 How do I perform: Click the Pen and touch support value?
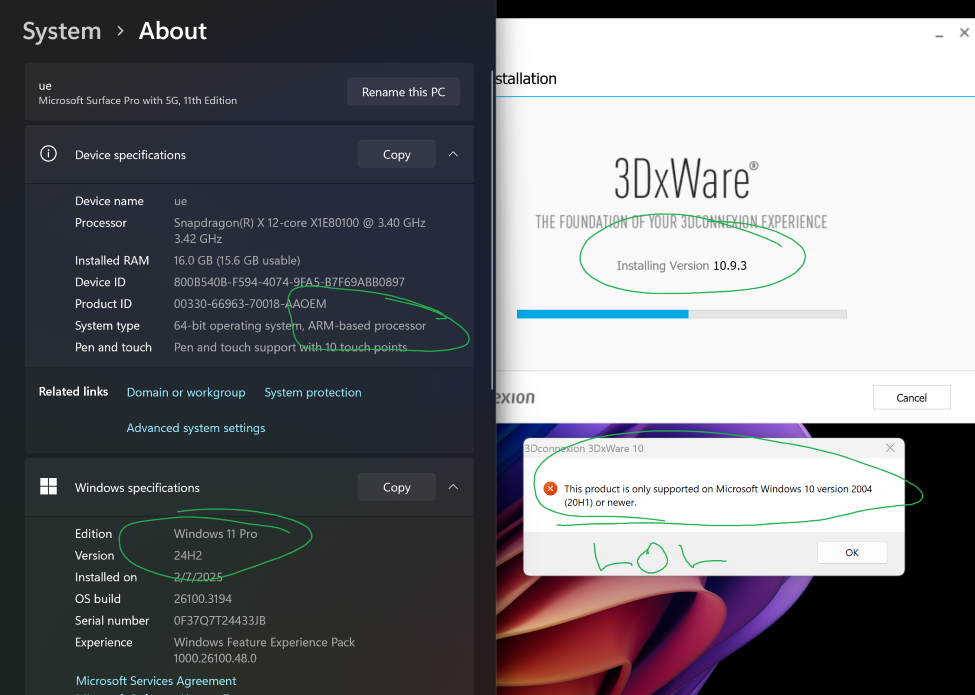tap(290, 348)
